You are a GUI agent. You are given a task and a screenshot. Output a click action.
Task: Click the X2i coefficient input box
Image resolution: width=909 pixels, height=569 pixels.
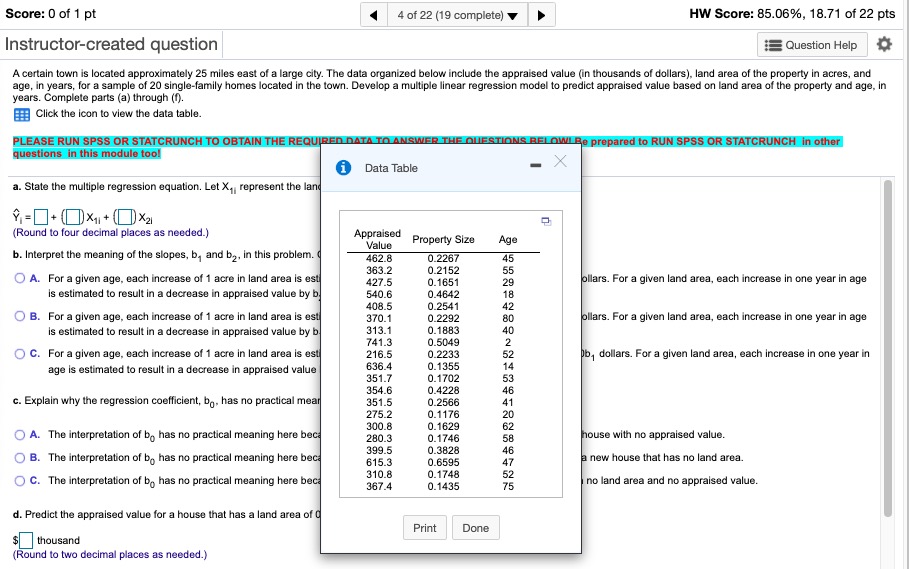pyautogui.click(x=126, y=217)
